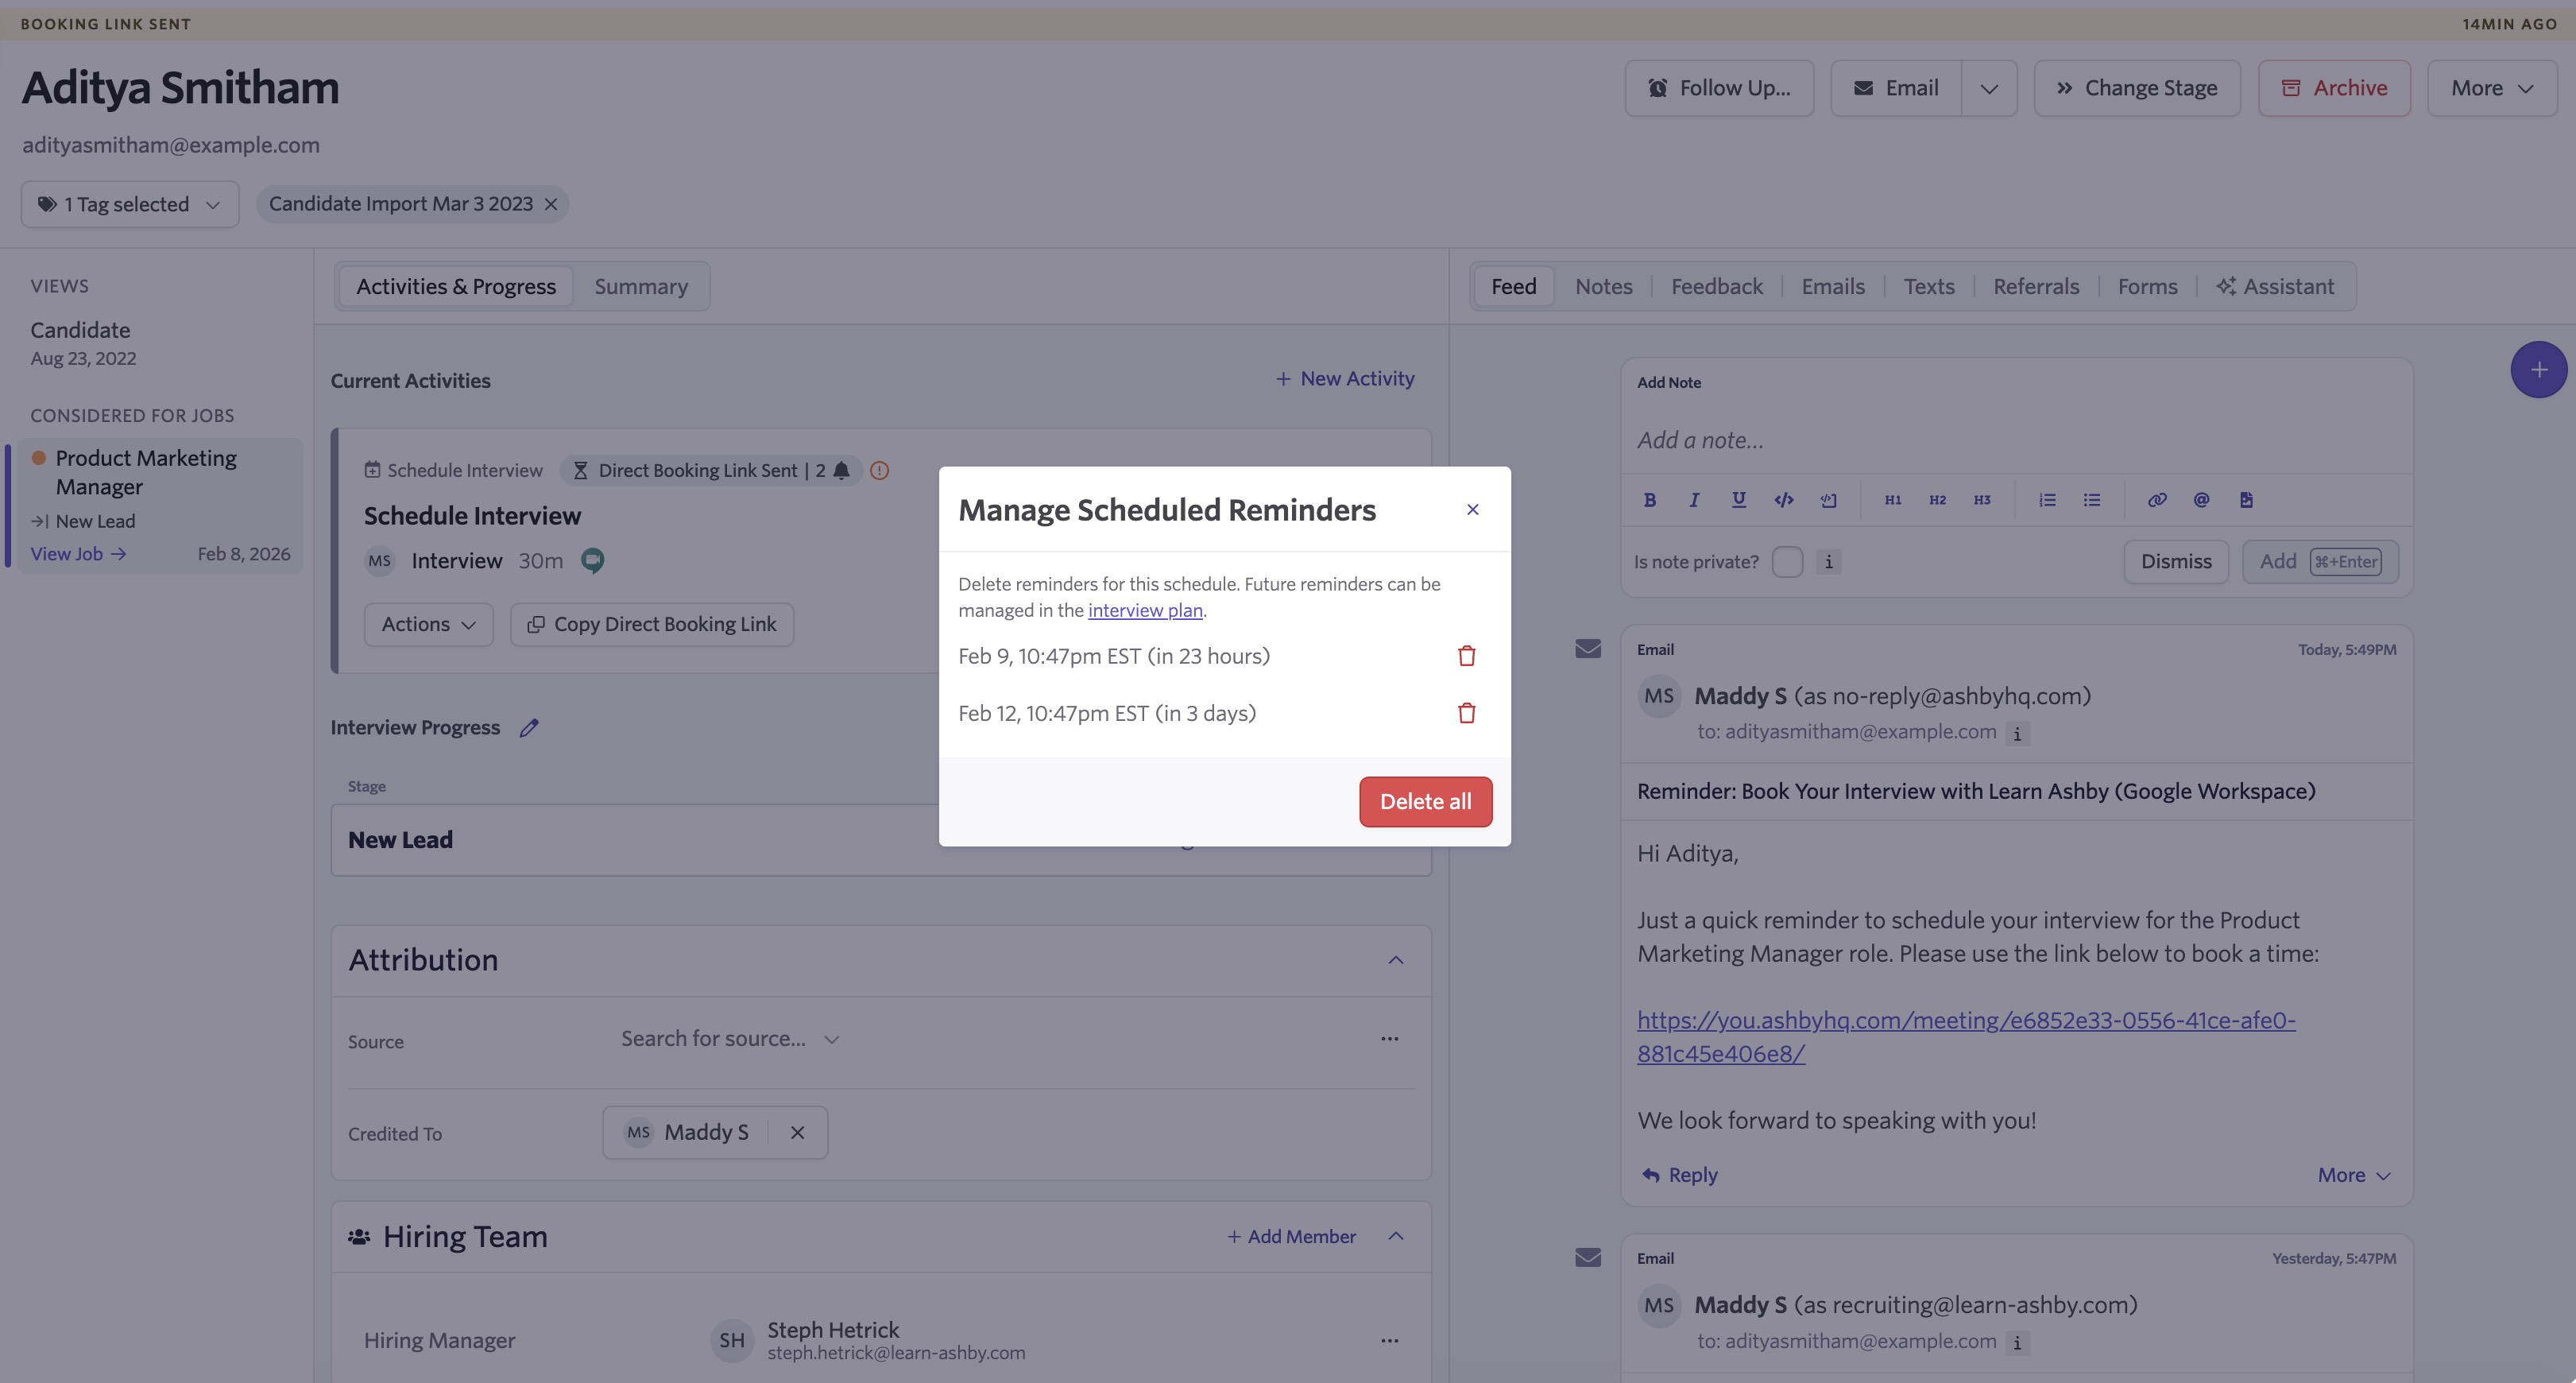Insert a link using the link icon
2576x1383 pixels.
(2157, 500)
